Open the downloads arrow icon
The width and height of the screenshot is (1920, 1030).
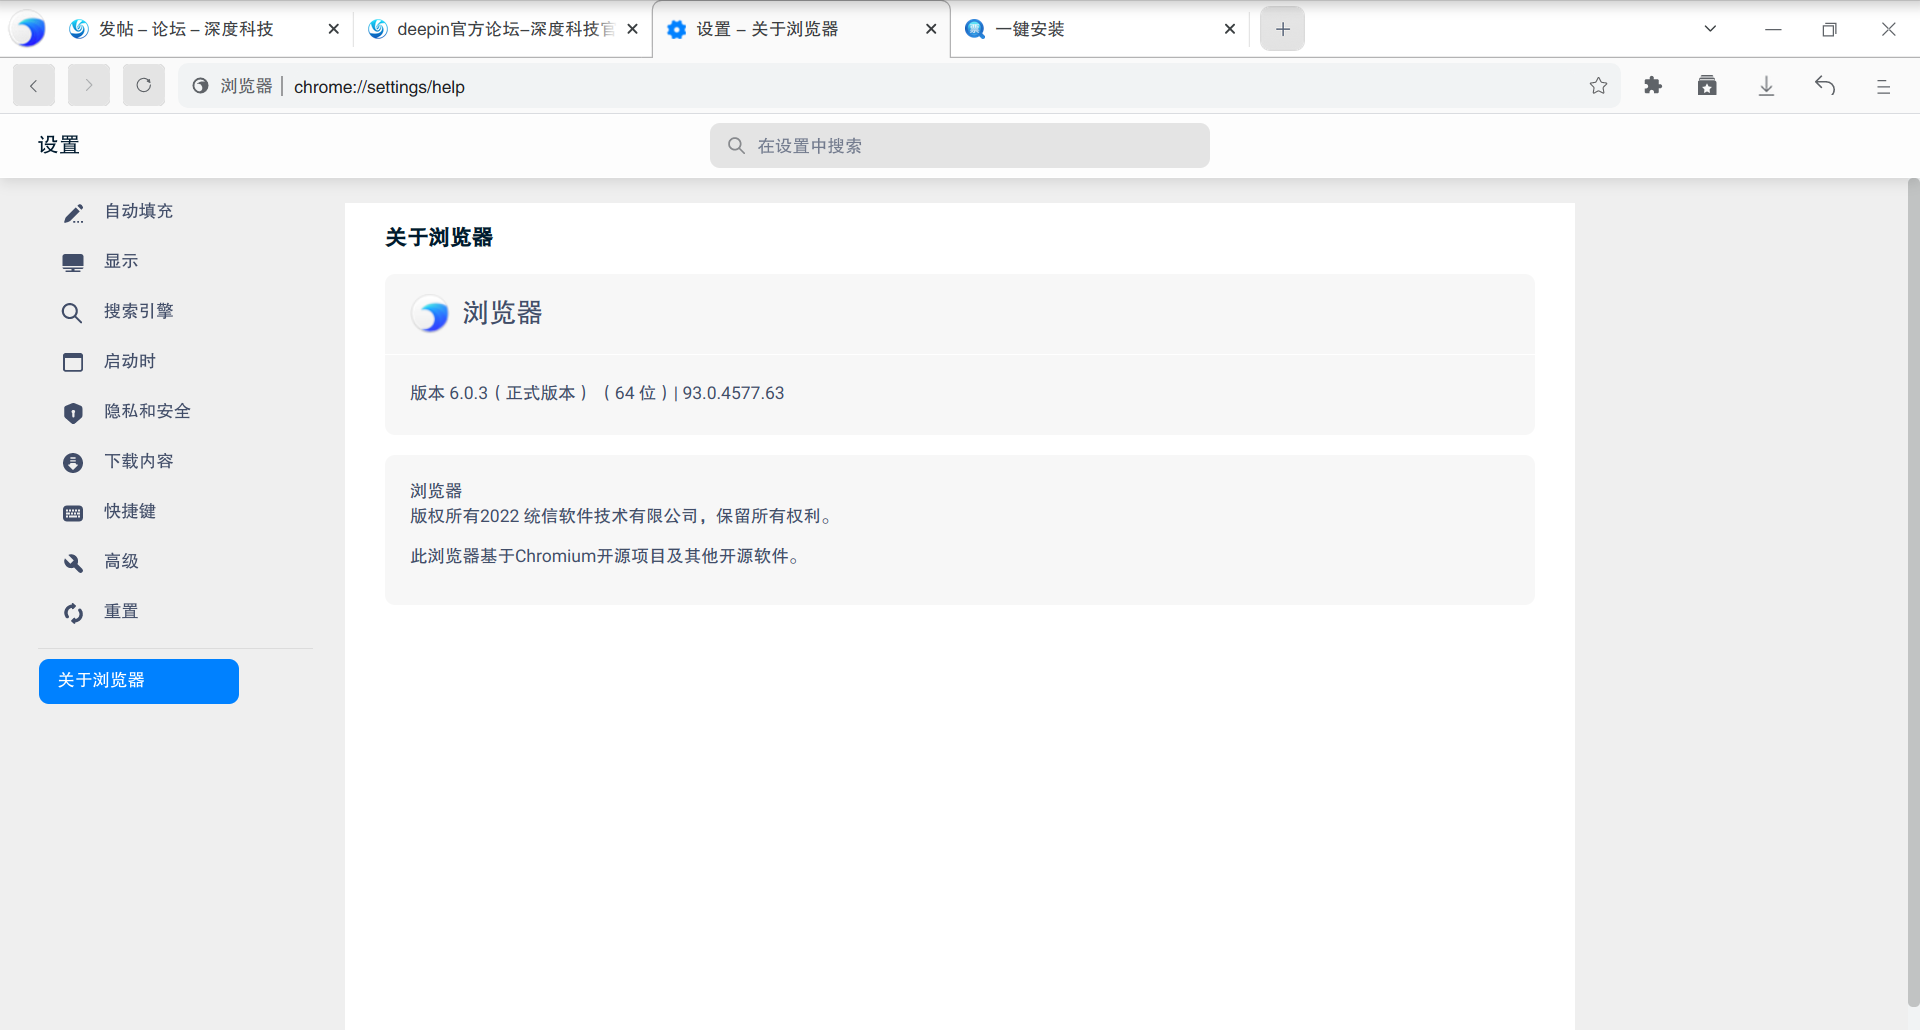(x=1767, y=86)
